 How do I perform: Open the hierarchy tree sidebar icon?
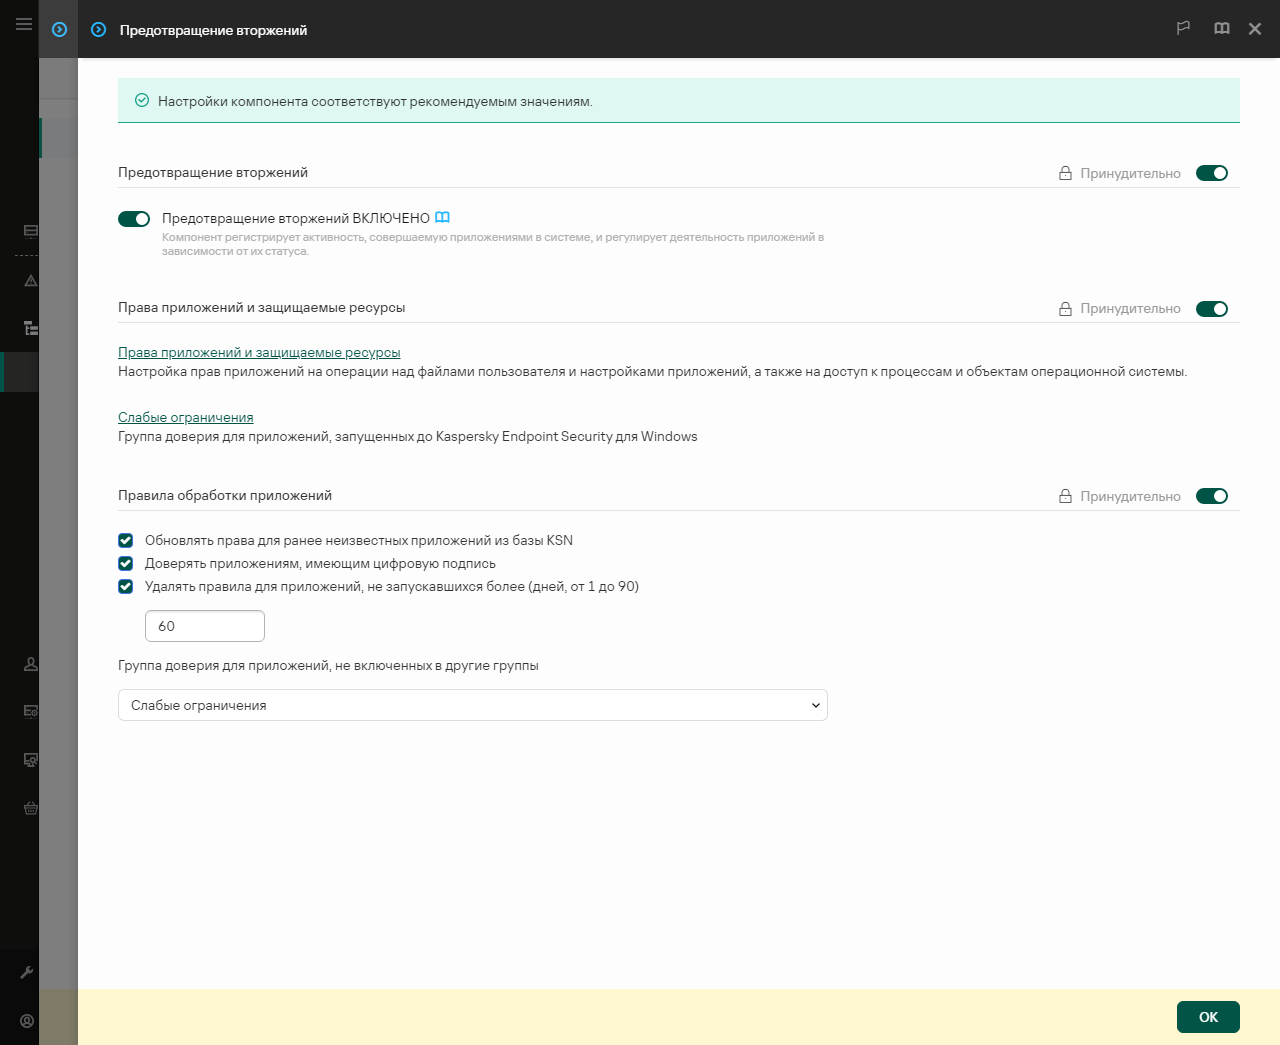(x=31, y=328)
